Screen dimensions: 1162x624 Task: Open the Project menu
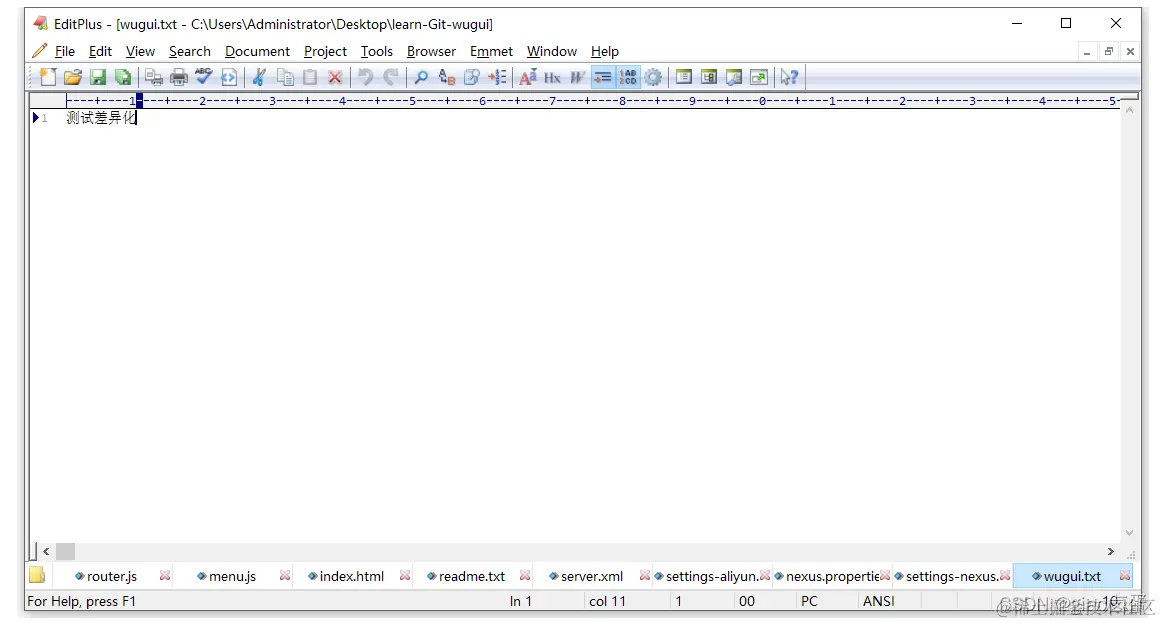pyautogui.click(x=325, y=51)
